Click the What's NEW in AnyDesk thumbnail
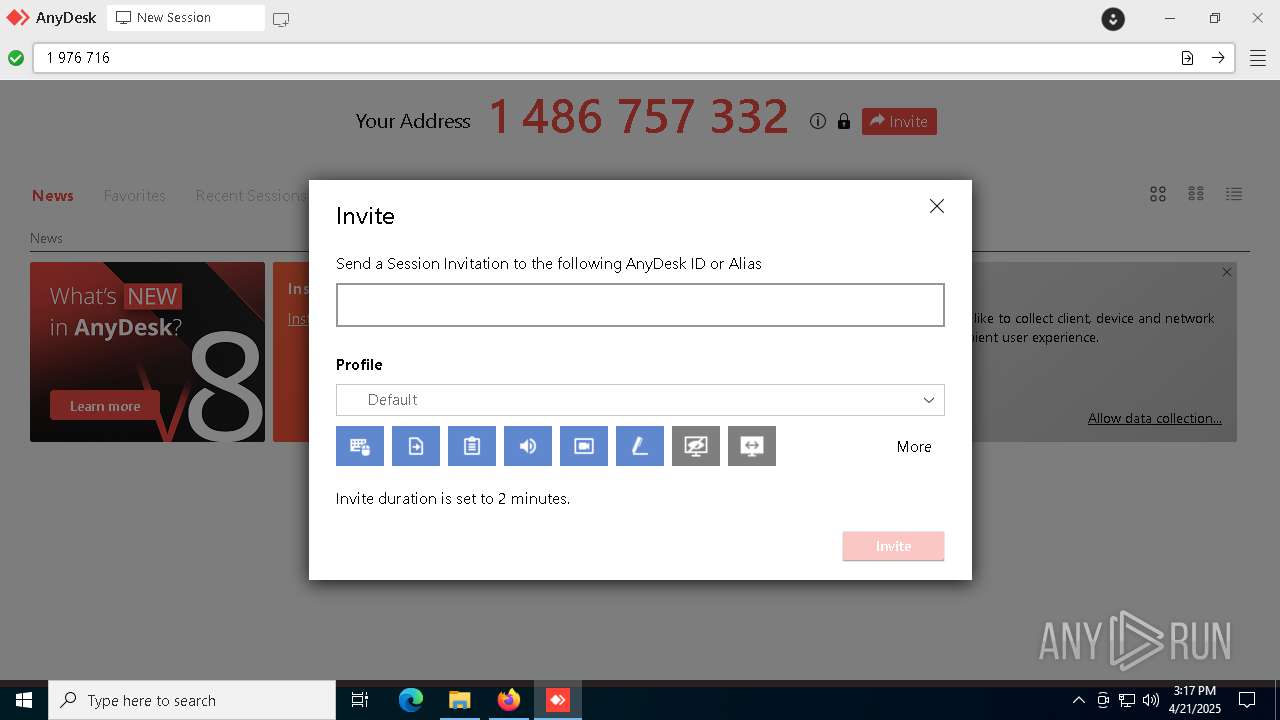The image size is (1280, 720). pyautogui.click(x=148, y=352)
